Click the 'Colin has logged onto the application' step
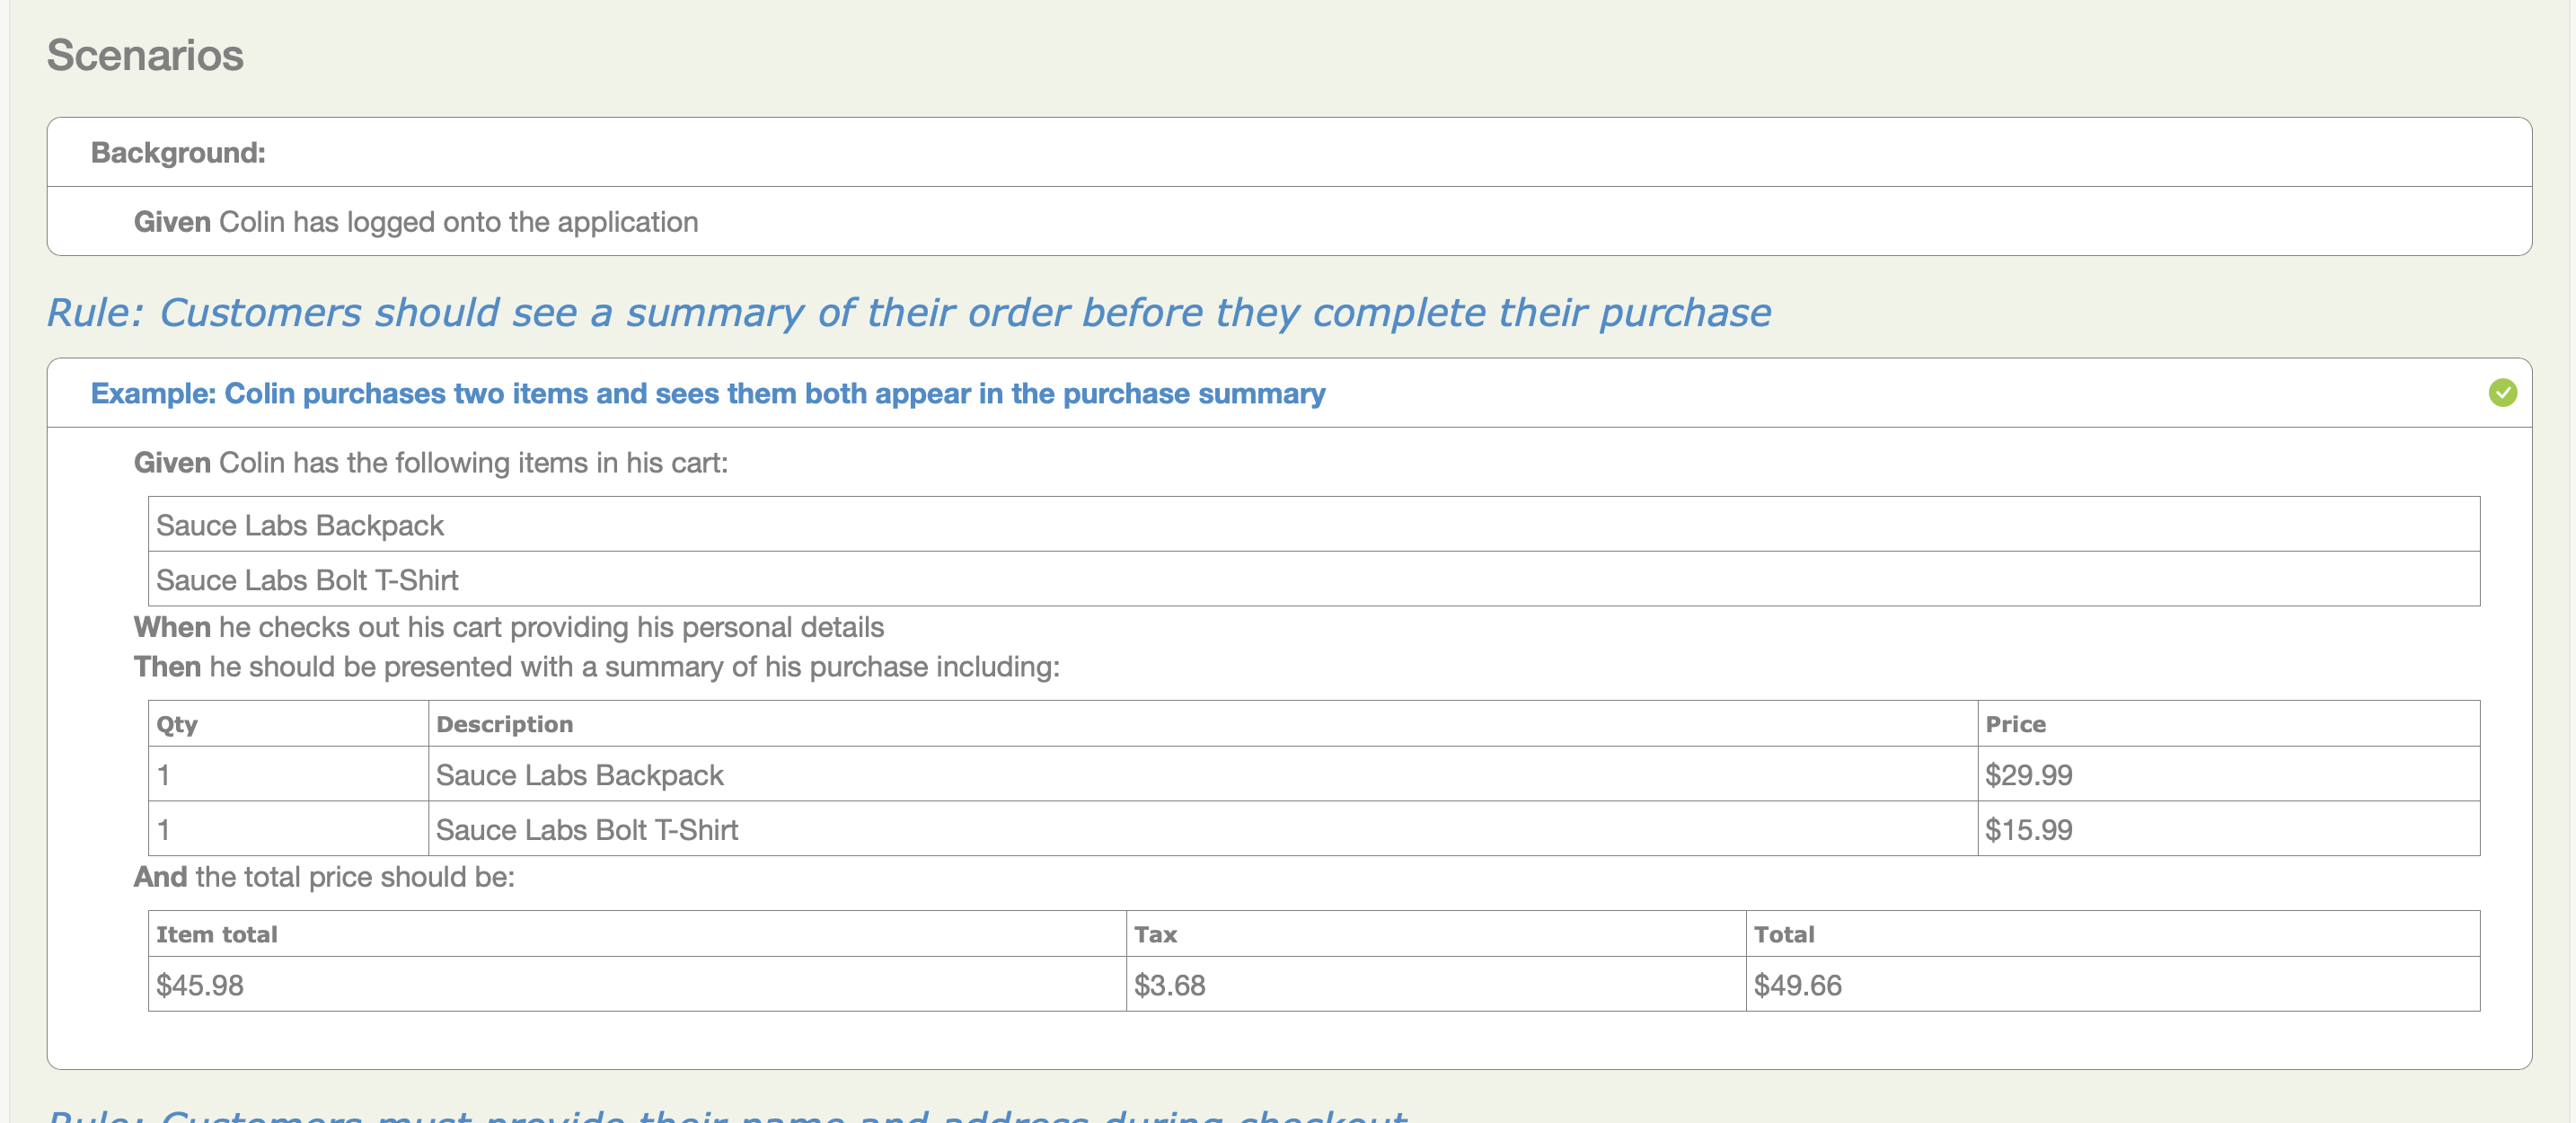Image resolution: width=2576 pixels, height=1123 pixels. (416, 222)
